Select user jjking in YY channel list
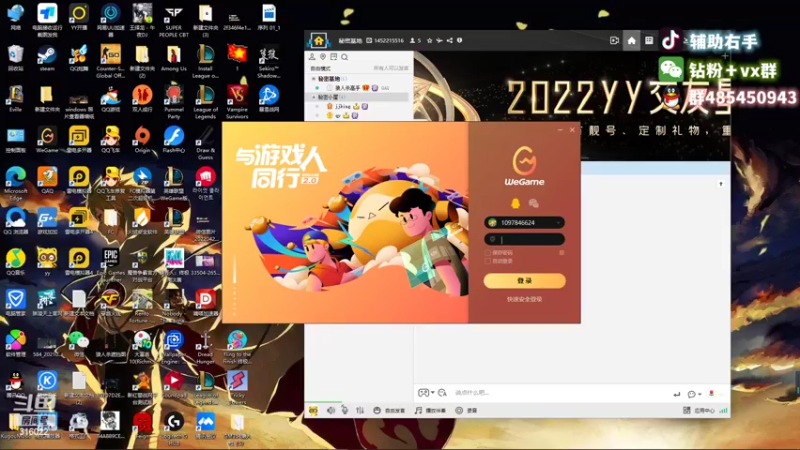Viewport: 800px width, 450px height. (x=343, y=106)
